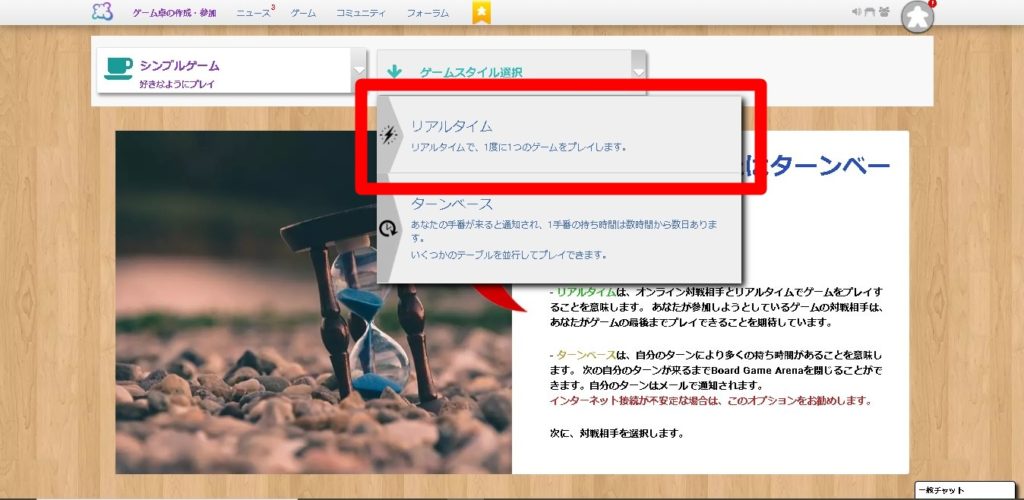This screenshot has width=1024, height=500.
Task: Open the ゲーム卓の作成・参加 menu
Action: pos(174,13)
